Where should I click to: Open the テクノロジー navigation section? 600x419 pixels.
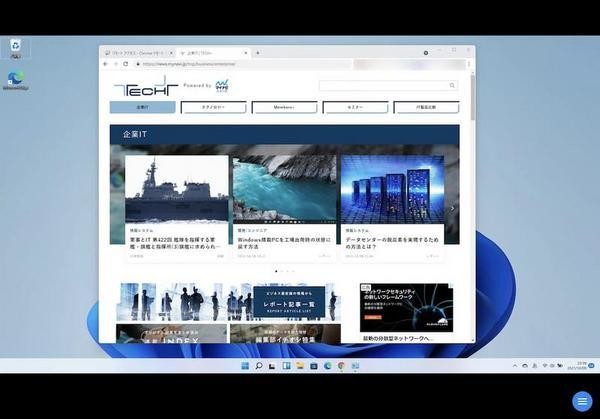(213, 107)
